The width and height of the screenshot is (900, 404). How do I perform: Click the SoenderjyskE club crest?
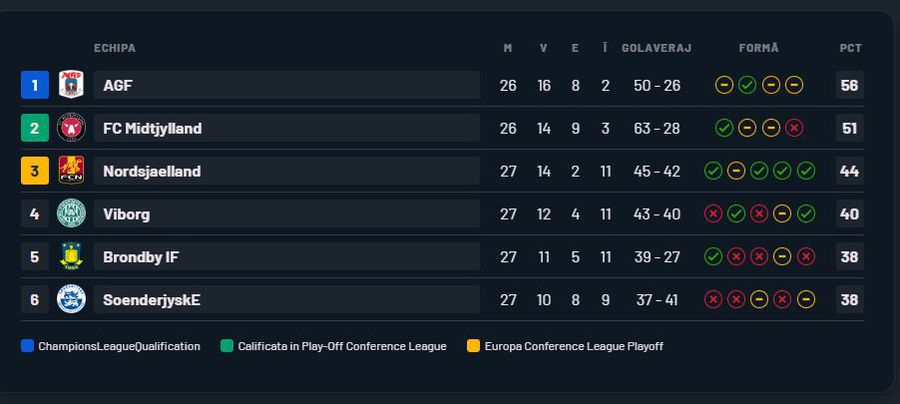71,299
